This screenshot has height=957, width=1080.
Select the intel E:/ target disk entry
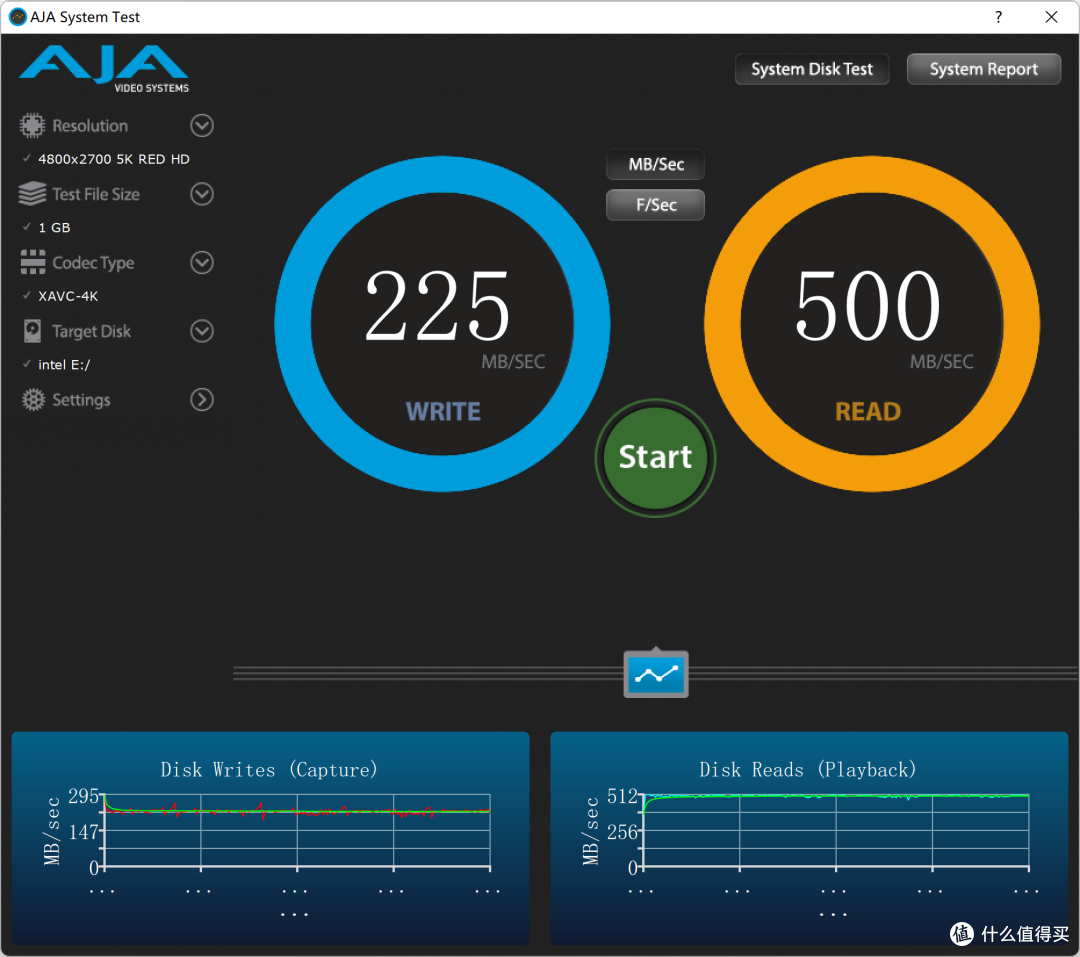(64, 364)
